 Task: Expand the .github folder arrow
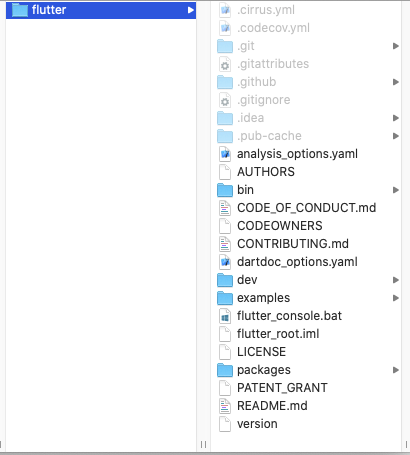point(396,82)
